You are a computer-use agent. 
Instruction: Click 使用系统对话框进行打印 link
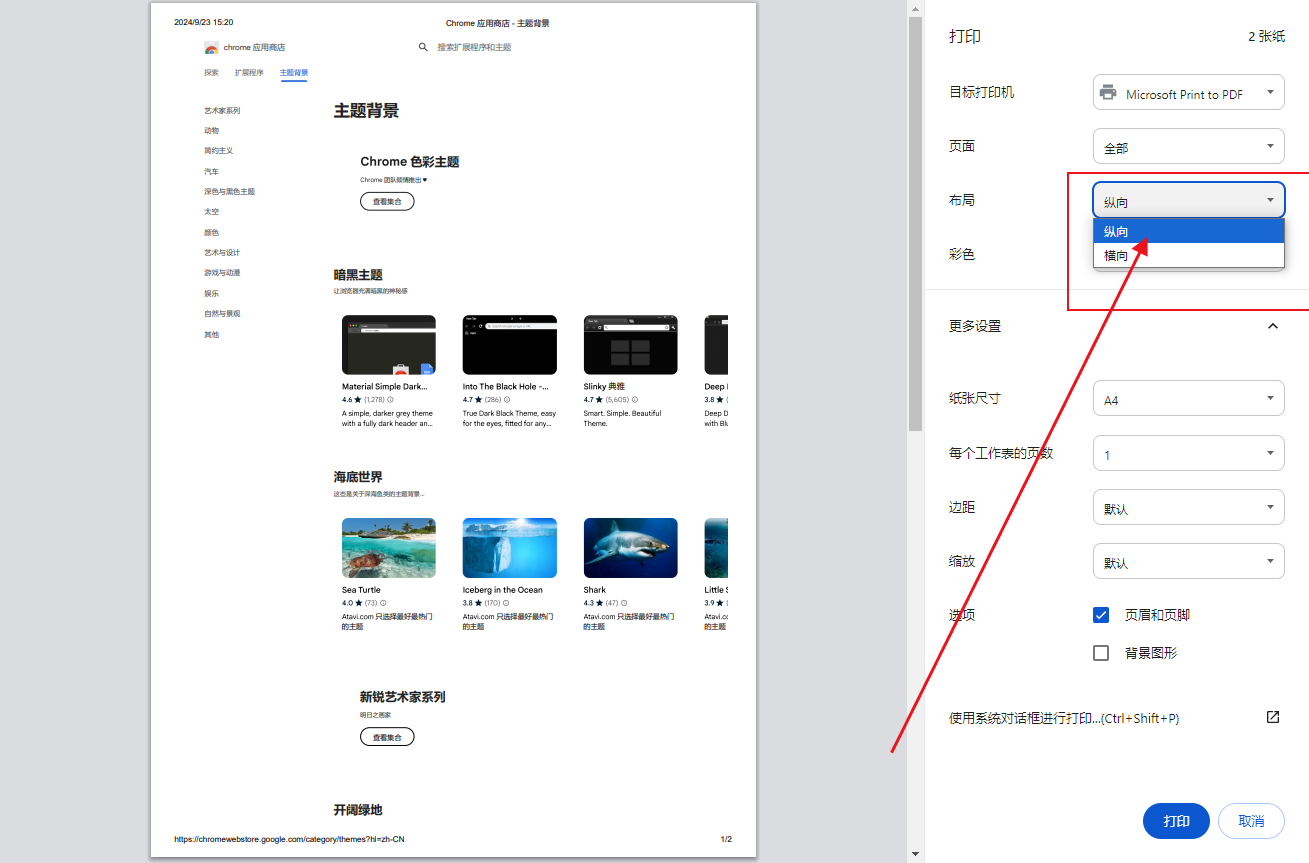pos(1064,718)
